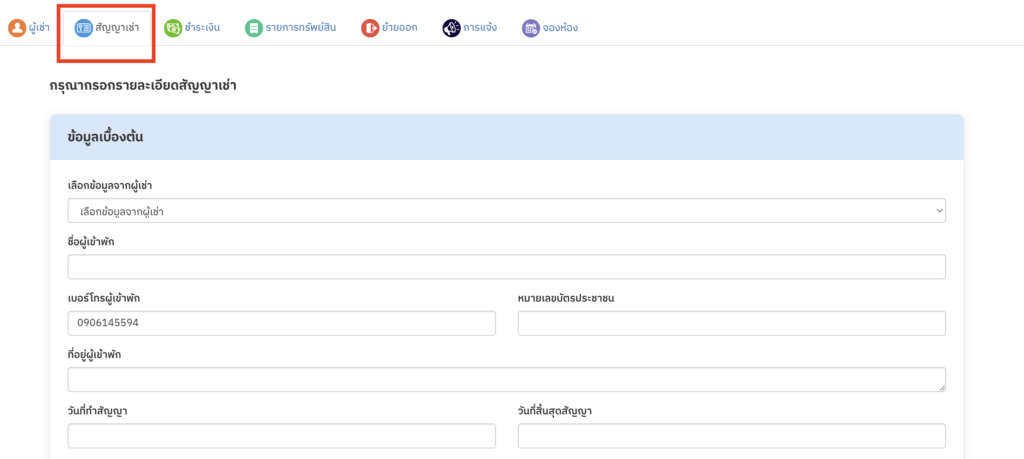This screenshot has height=459, width=1024.
Task: Click the ชื่อผู้เข้าพัก name input field
Action: (506, 267)
